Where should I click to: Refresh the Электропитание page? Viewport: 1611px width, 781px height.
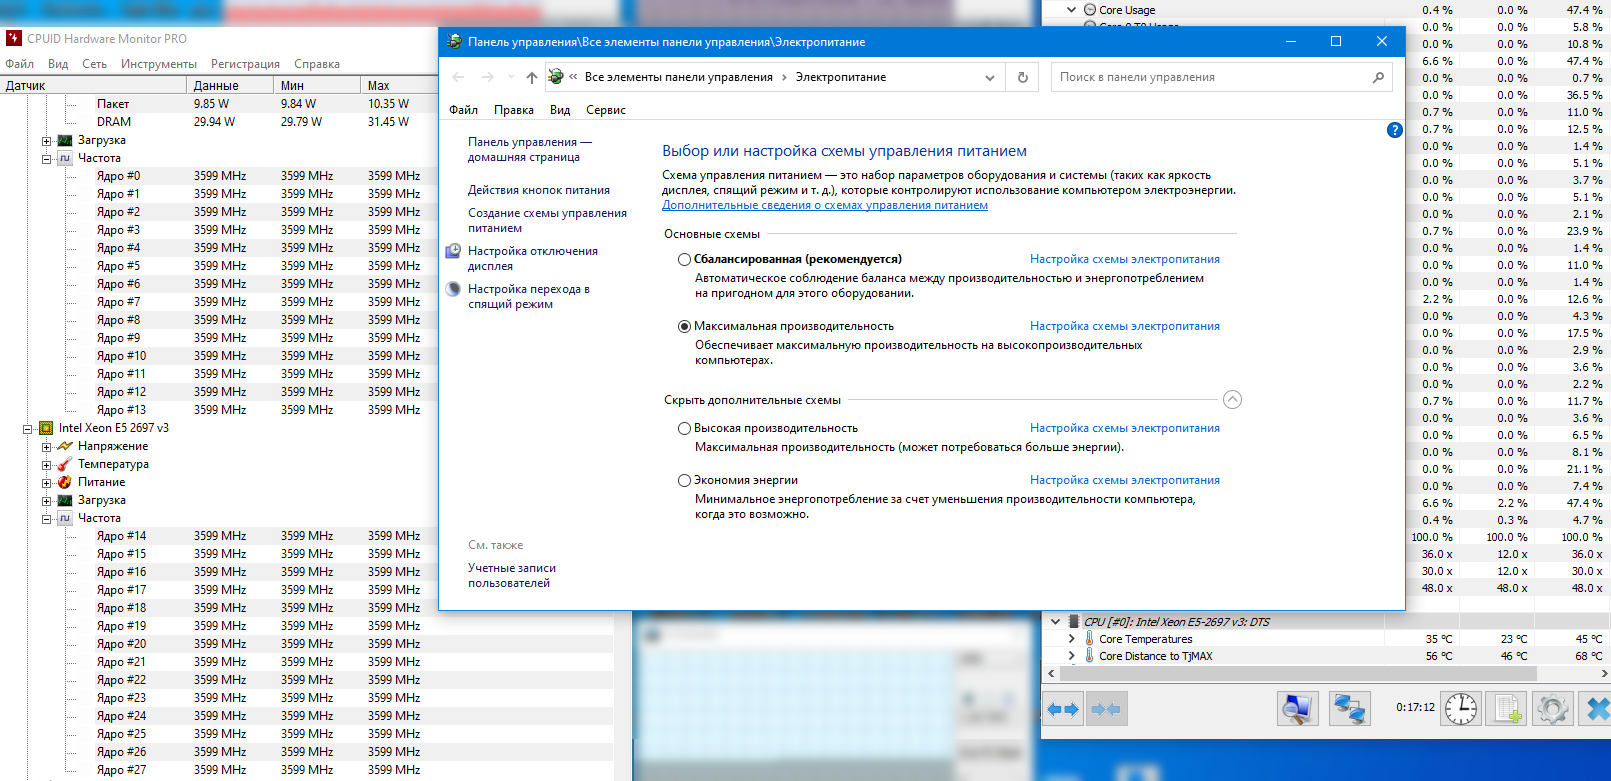point(1022,77)
